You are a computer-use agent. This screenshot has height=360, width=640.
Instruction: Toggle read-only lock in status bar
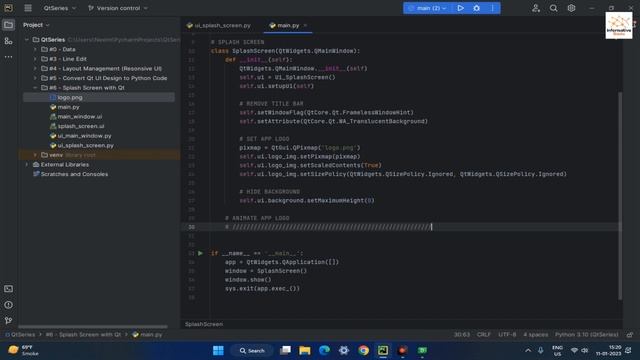coord(630,335)
